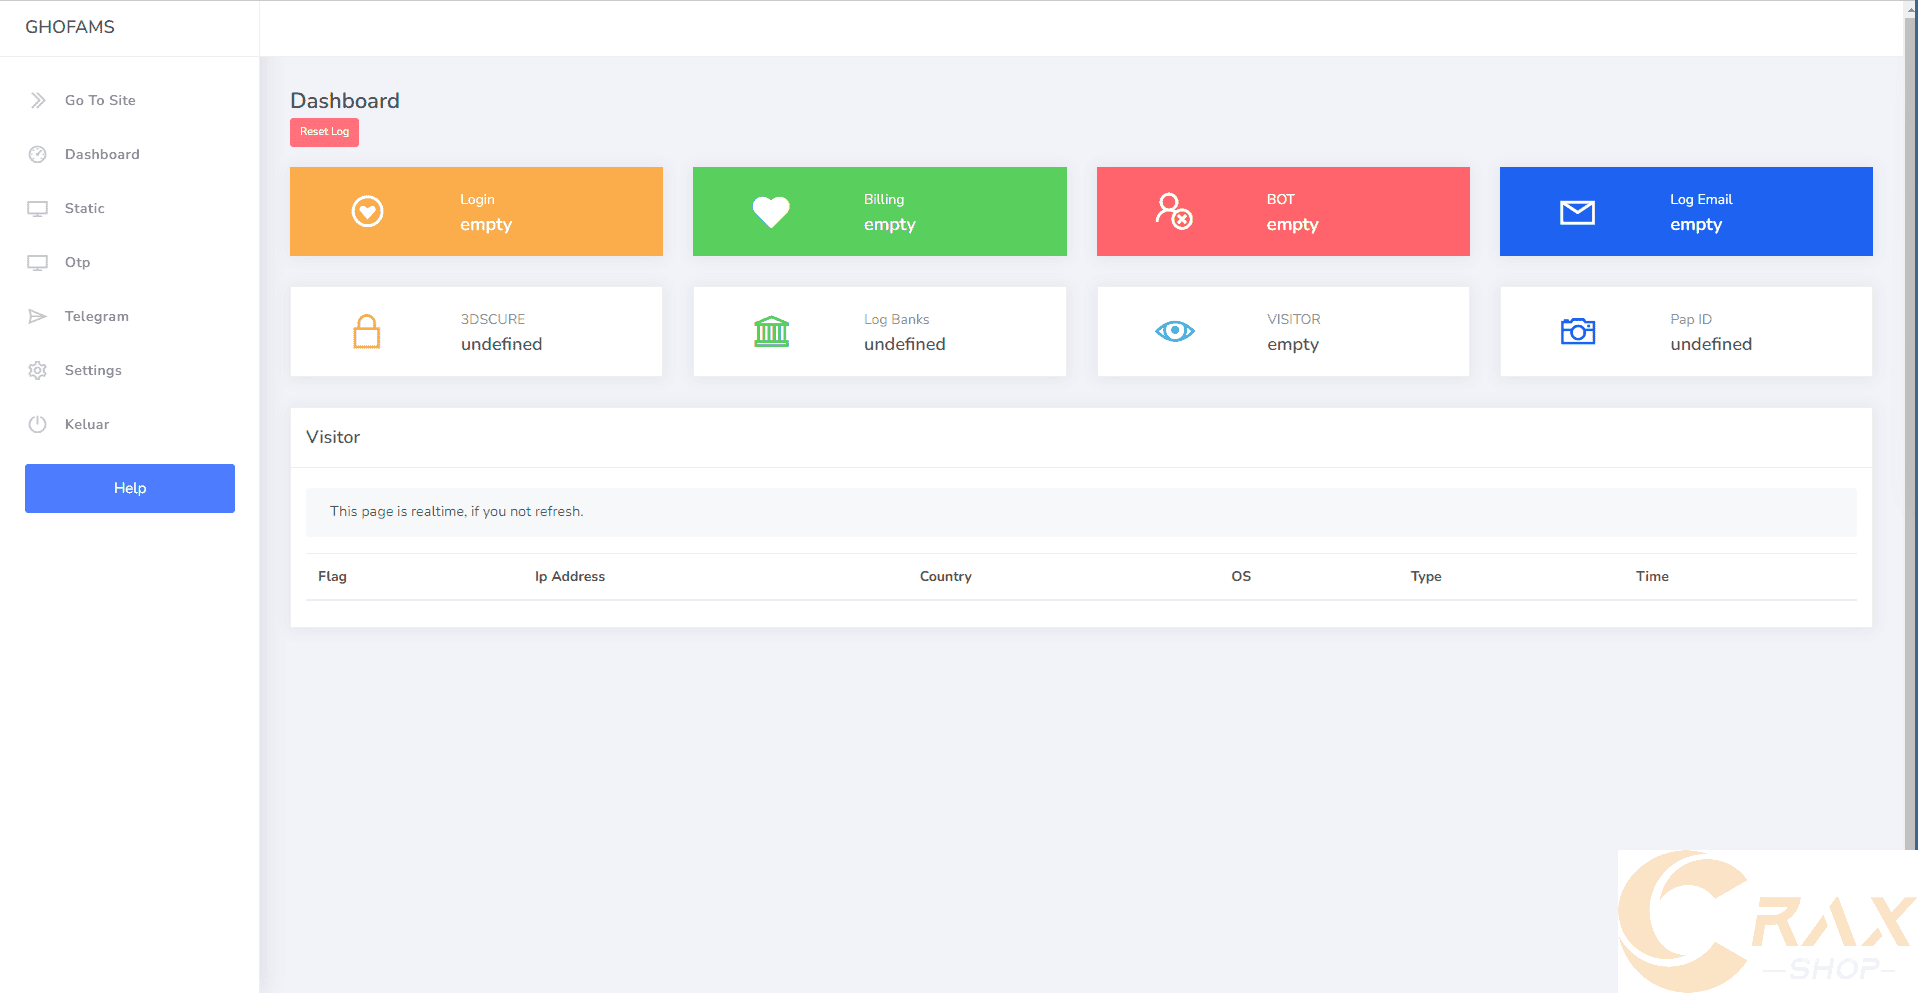Click the Flag column header
This screenshot has width=1918, height=993.
tap(332, 576)
